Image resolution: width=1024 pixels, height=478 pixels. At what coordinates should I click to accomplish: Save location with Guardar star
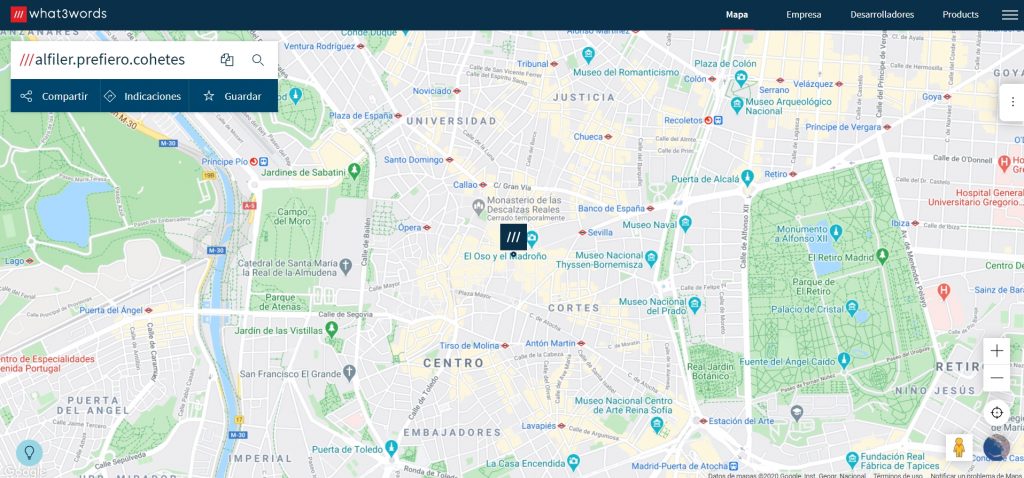click(x=233, y=96)
